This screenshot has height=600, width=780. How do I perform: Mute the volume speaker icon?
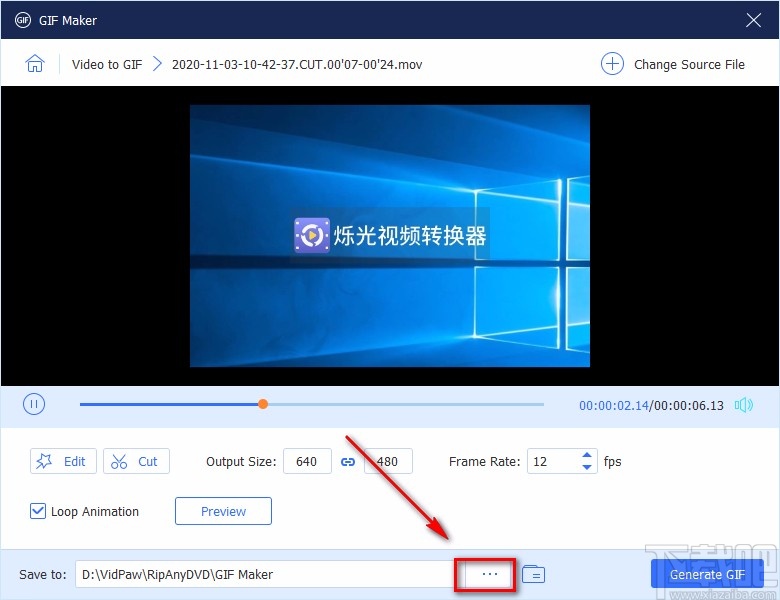pyautogui.click(x=744, y=405)
